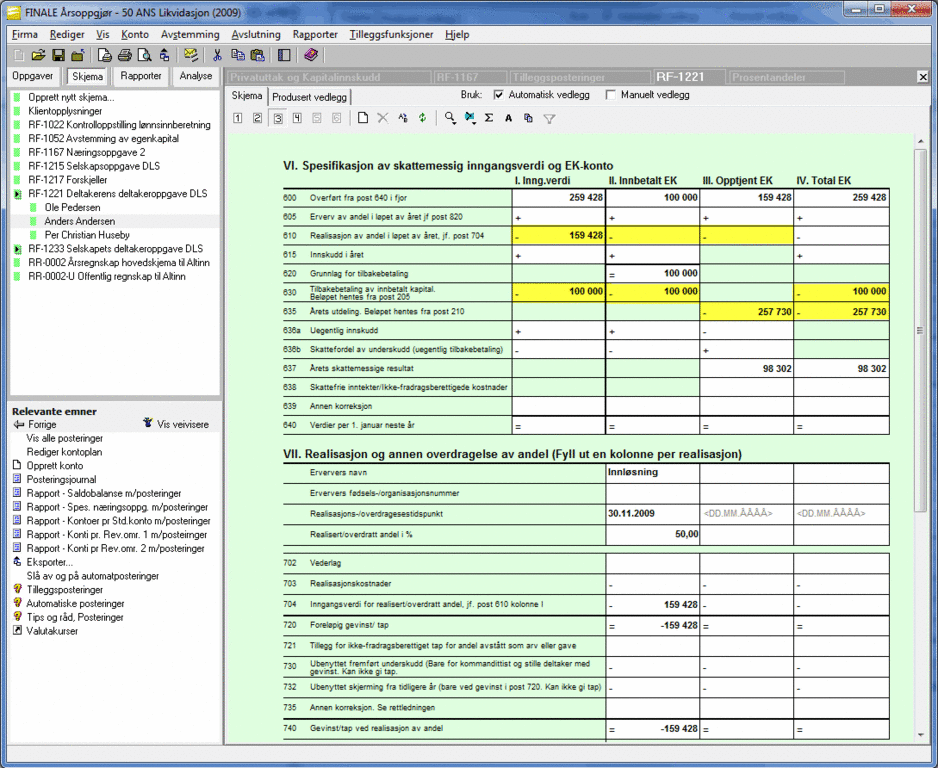Click the form scroll down arrow

pos(920,735)
